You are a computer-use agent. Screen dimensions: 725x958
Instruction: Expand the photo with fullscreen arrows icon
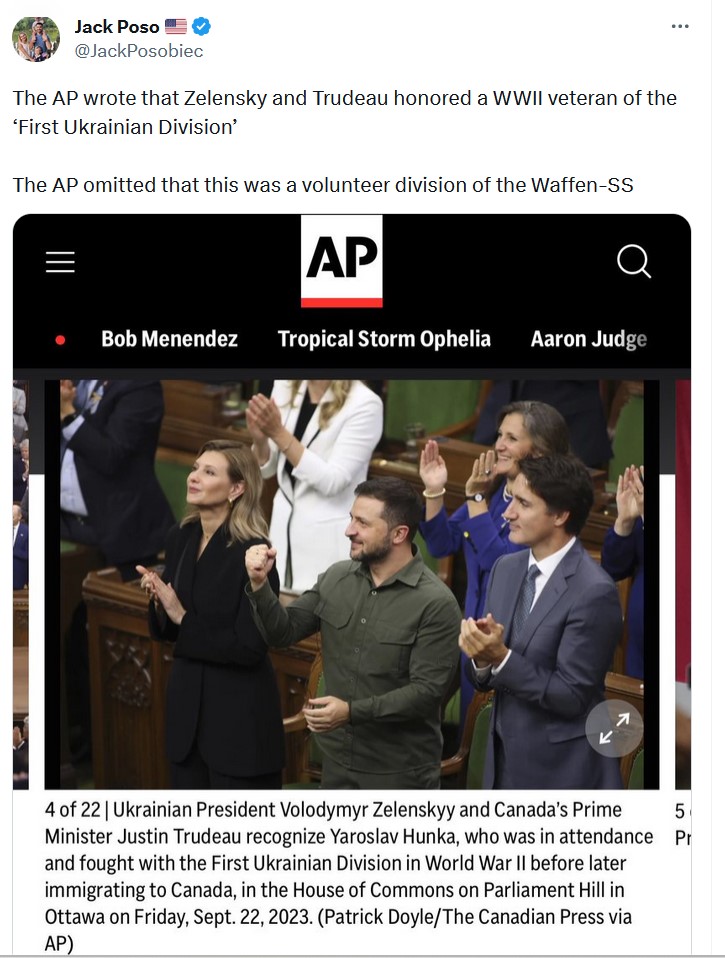click(614, 728)
